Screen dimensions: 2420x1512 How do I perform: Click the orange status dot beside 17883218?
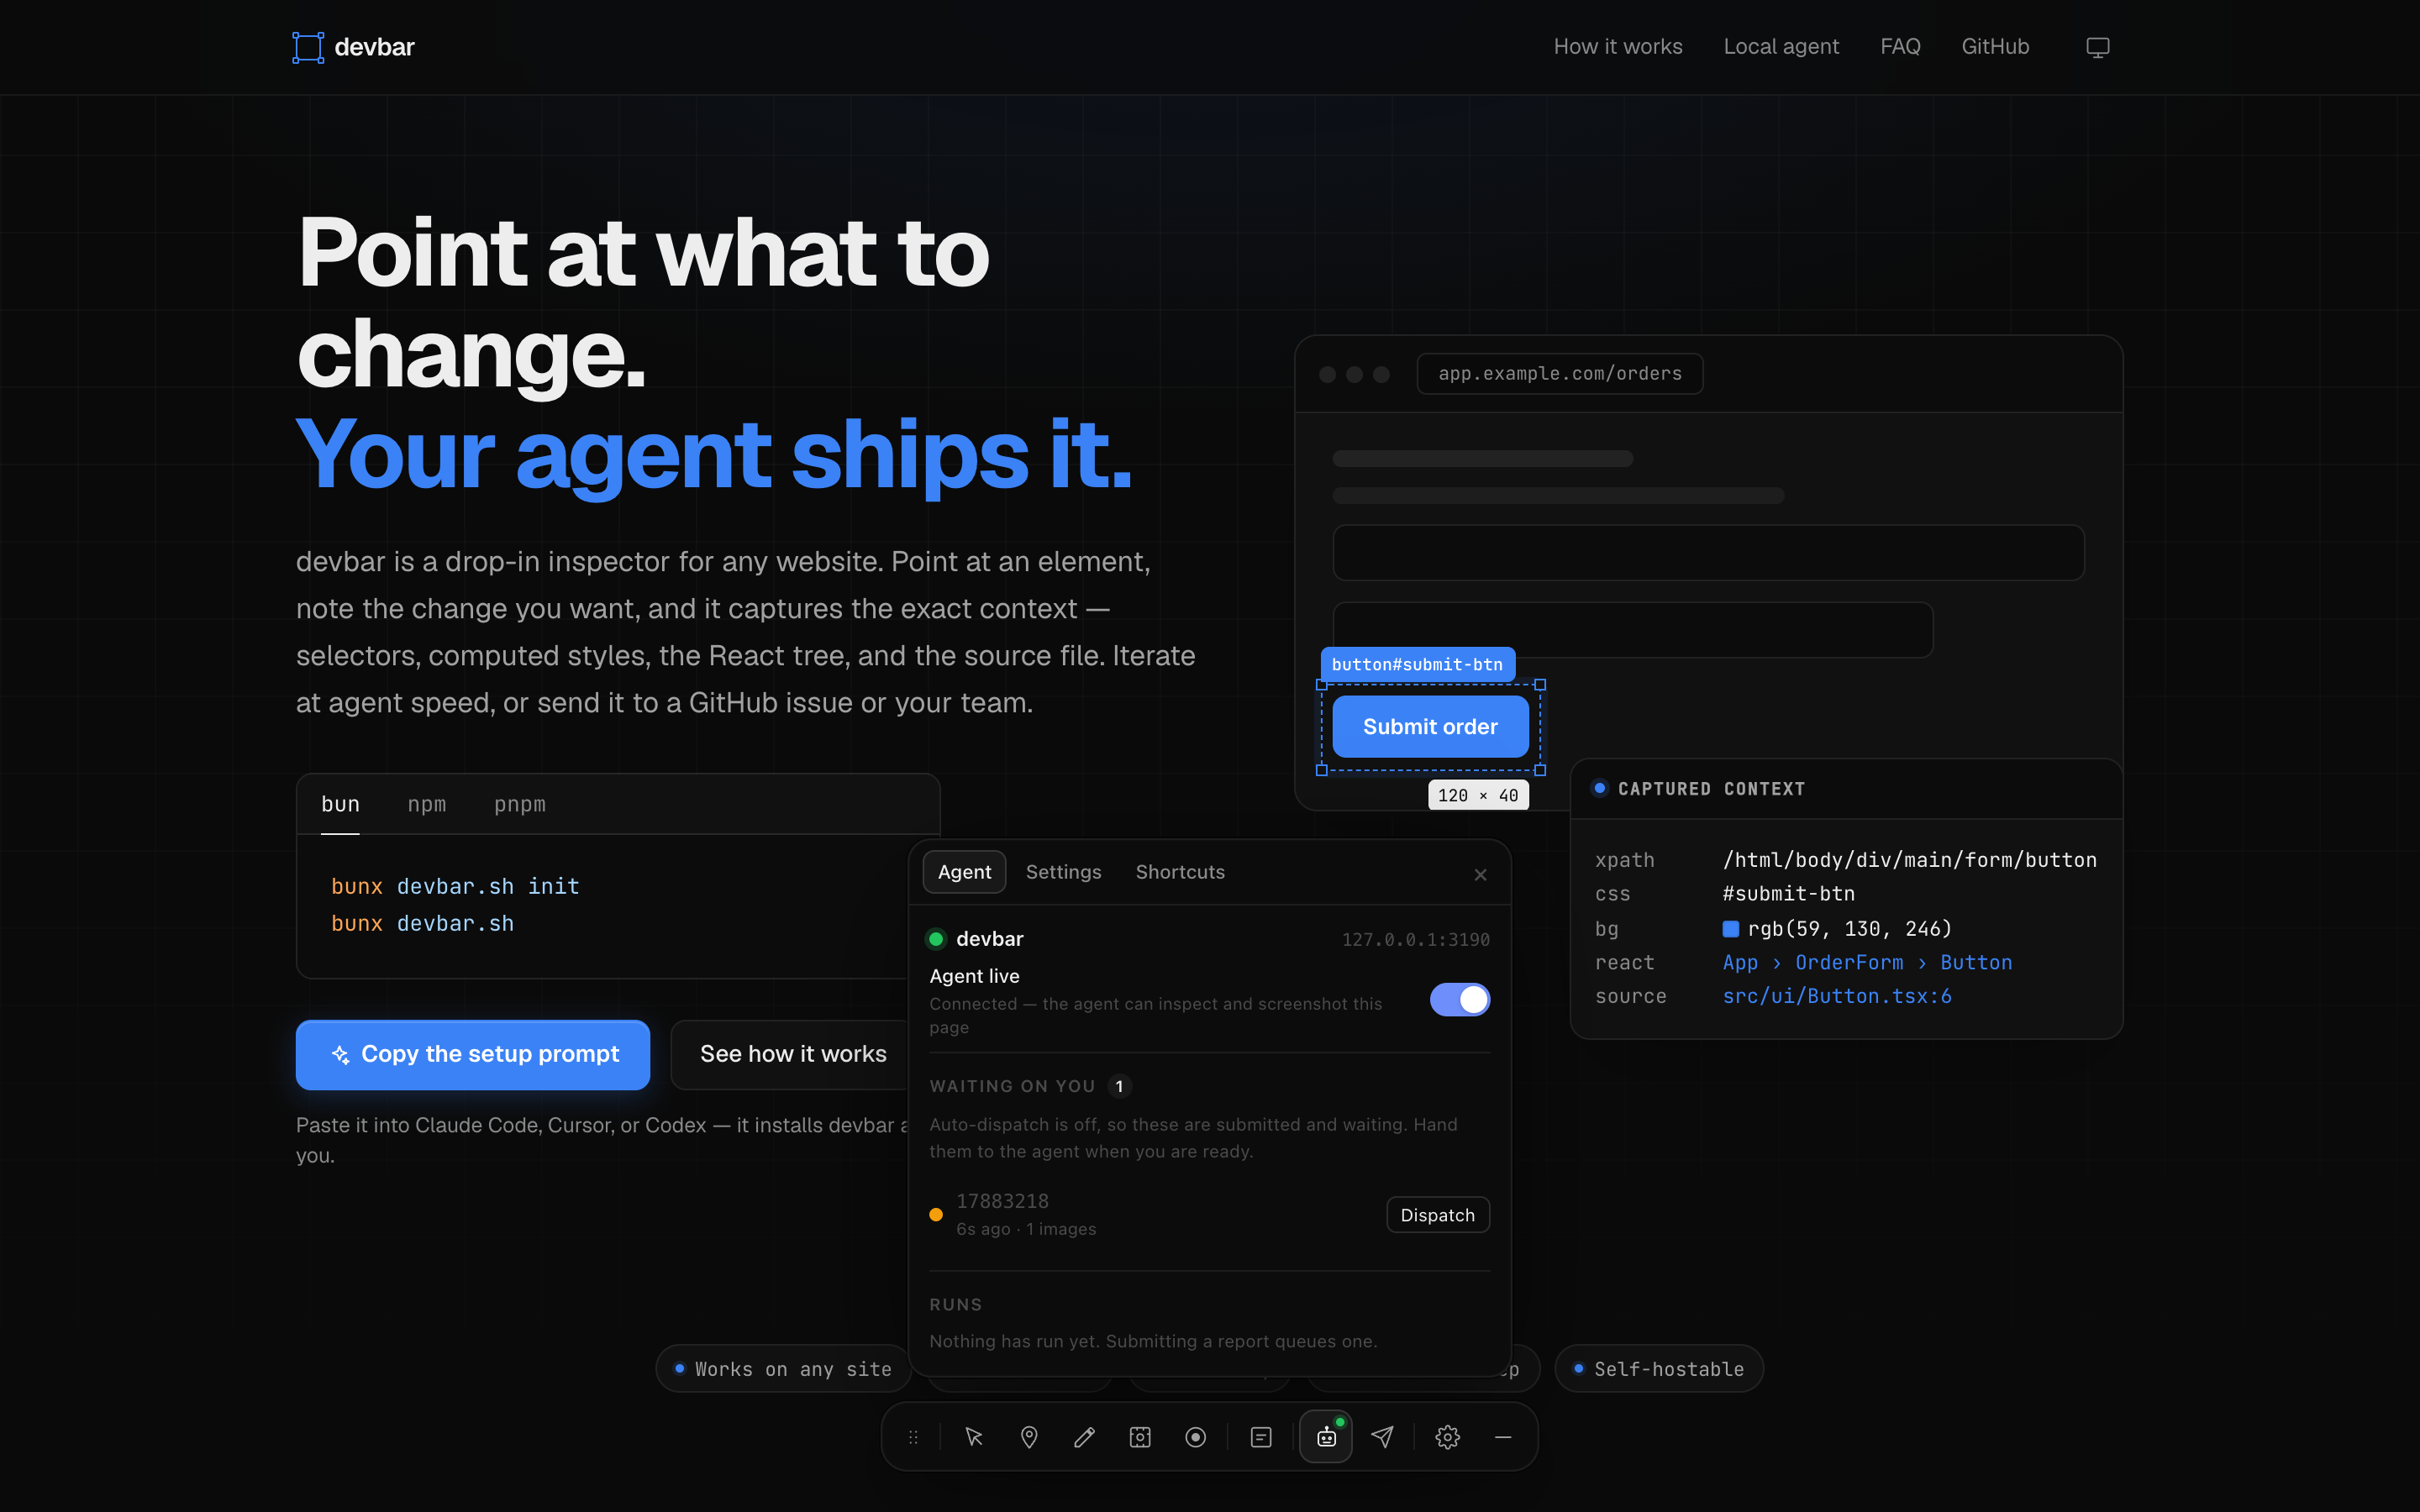[x=936, y=1215]
